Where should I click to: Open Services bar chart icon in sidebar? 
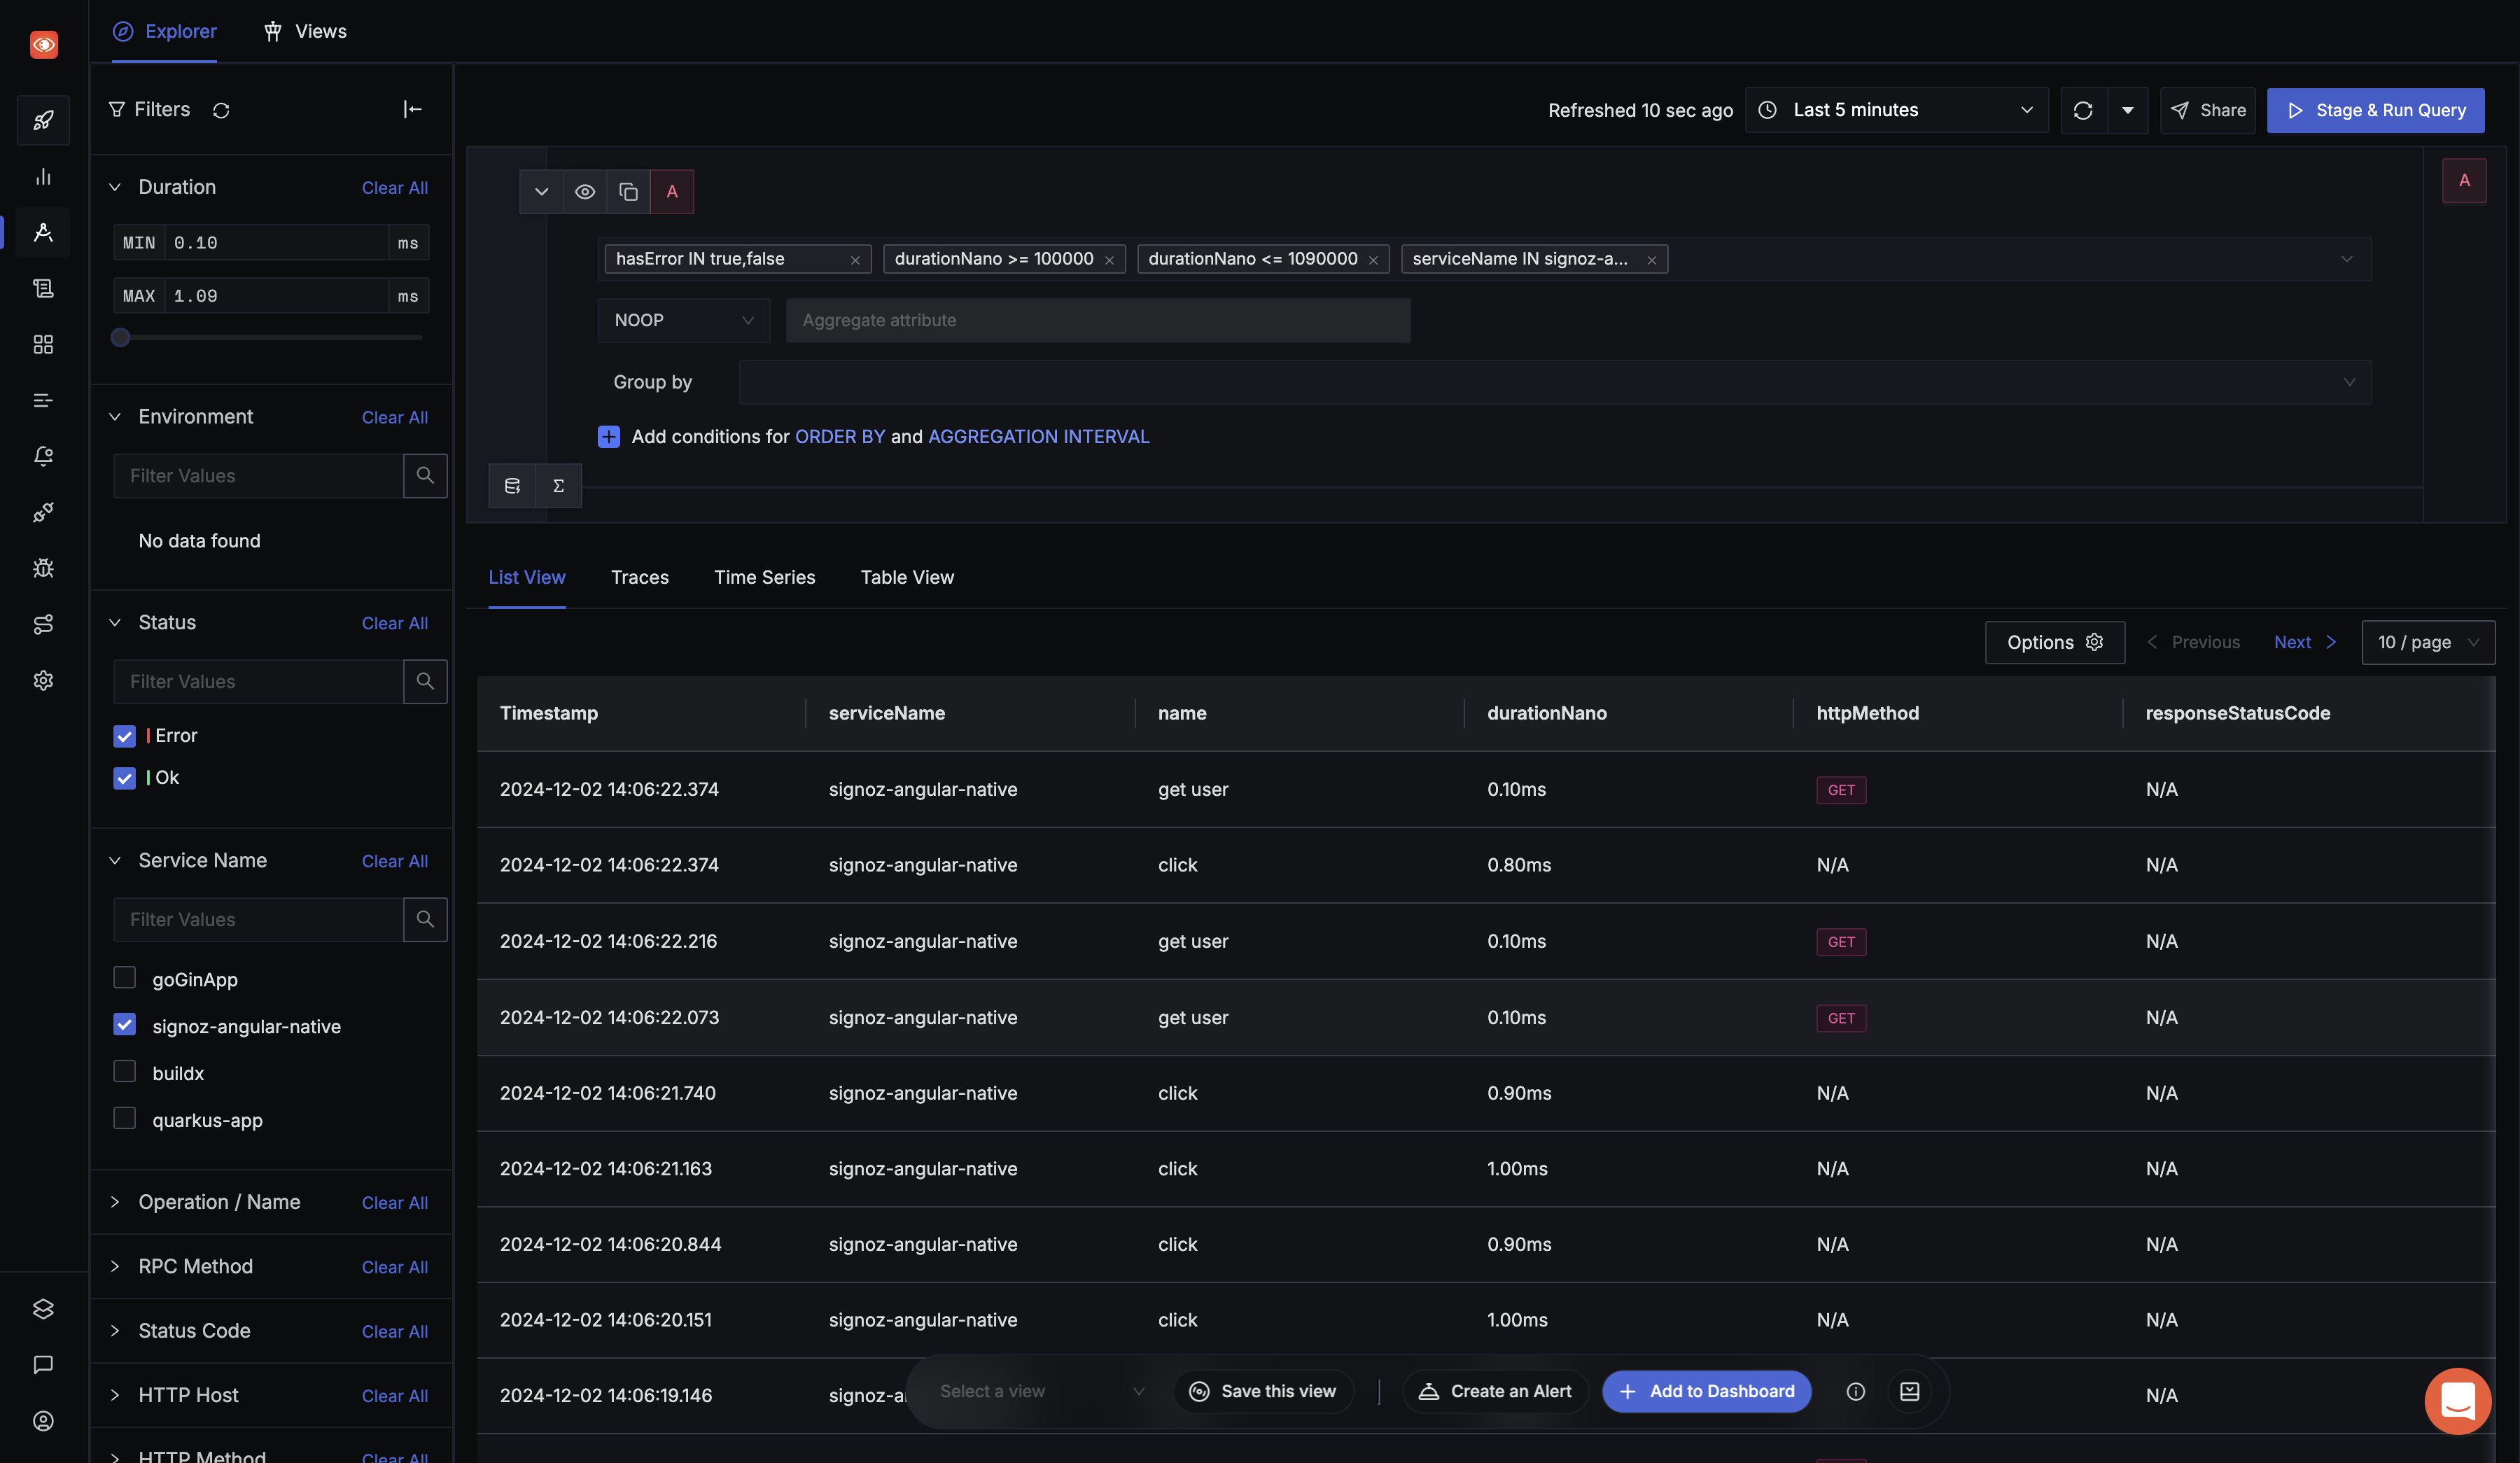coord(43,177)
